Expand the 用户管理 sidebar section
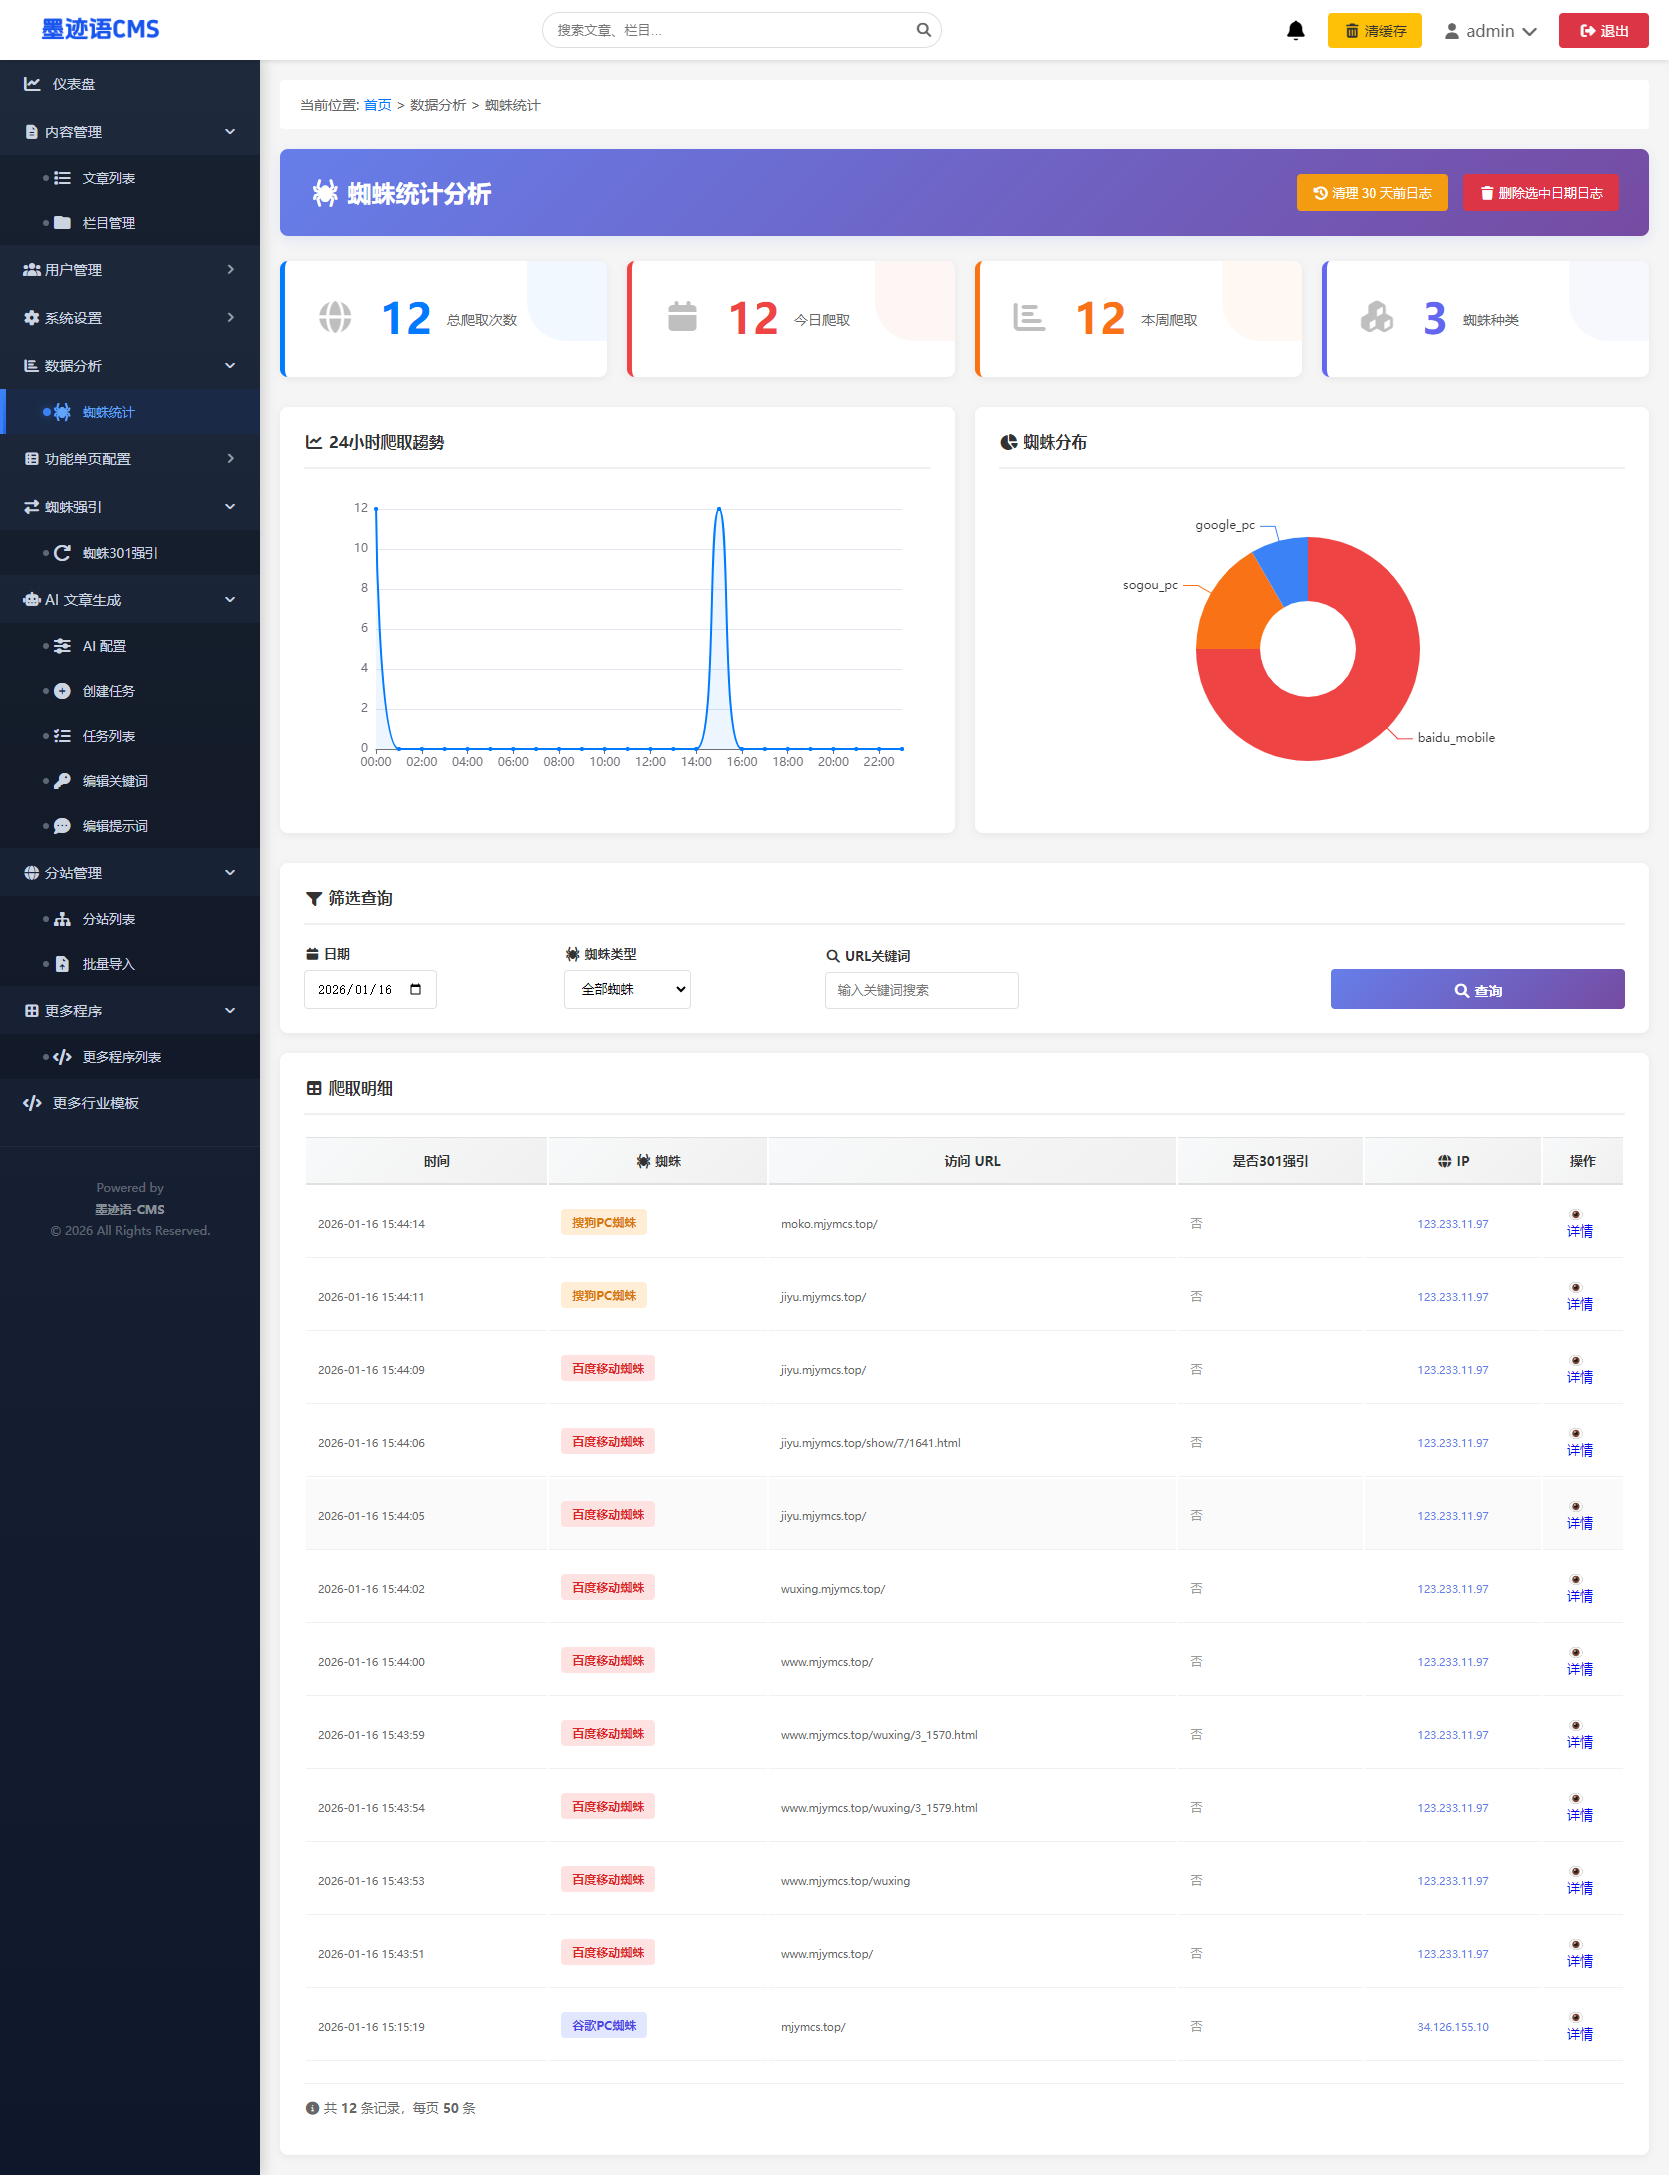 point(130,270)
